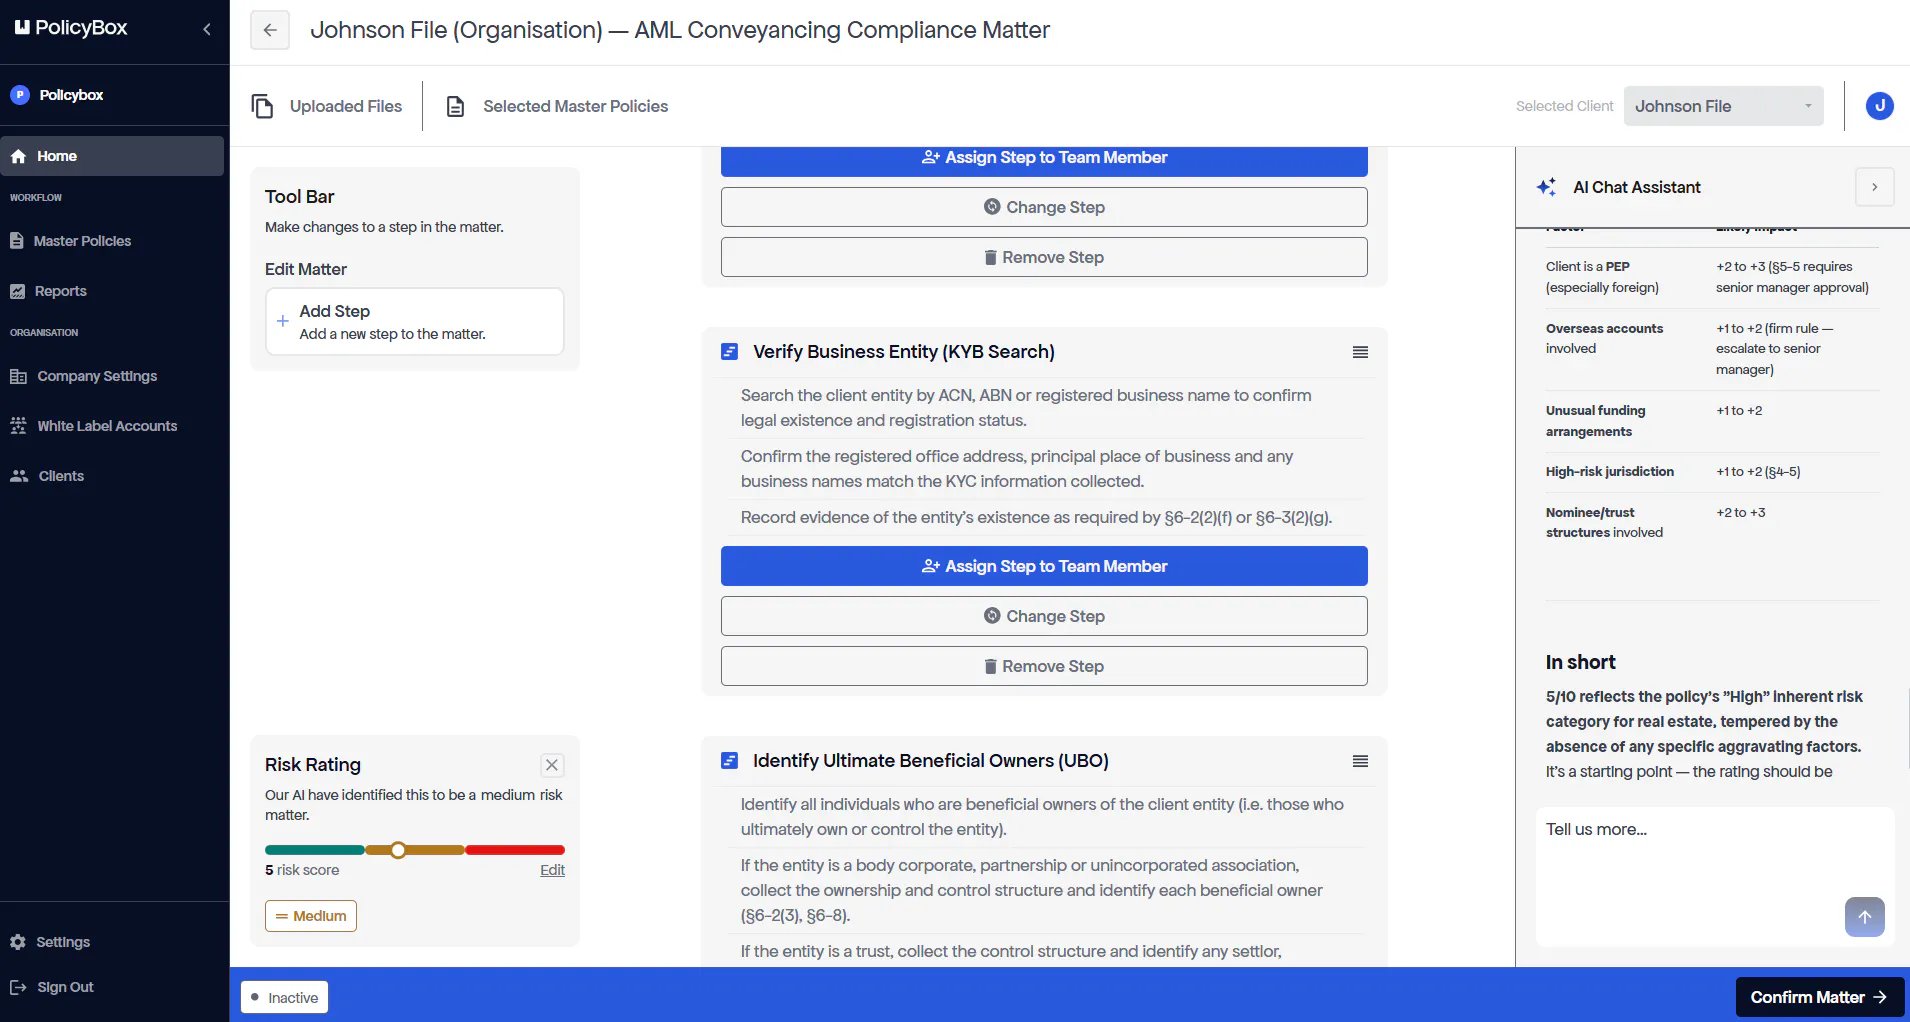Open the Selected Master Policies tab
The image size is (1910, 1022).
[557, 106]
